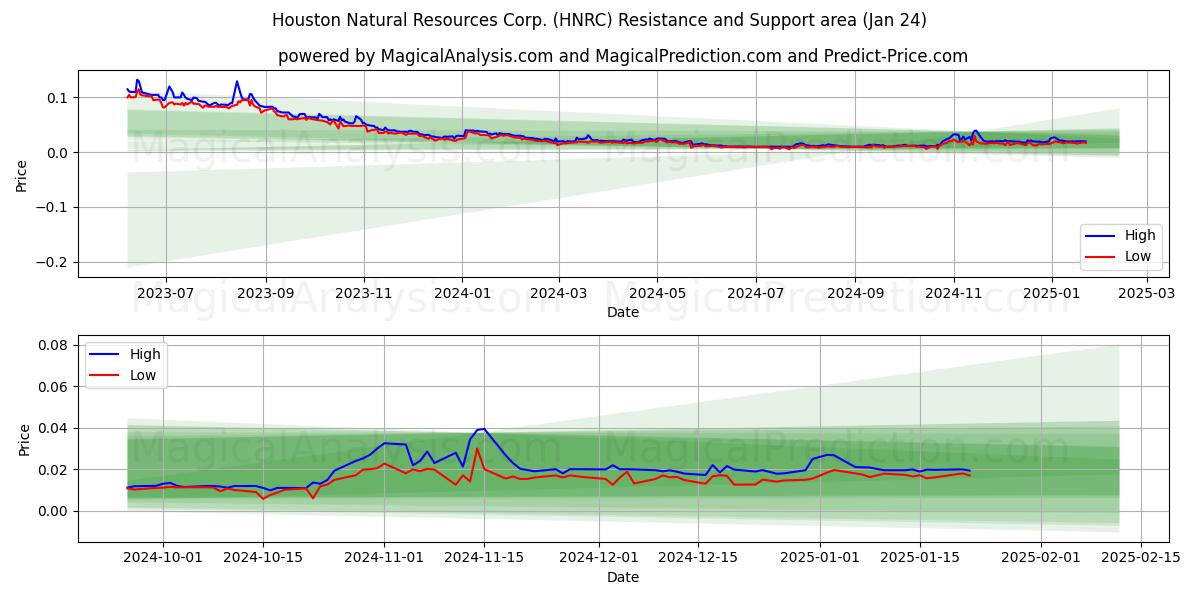Click the '2025-02-01' tick label
Viewport: 1200px width, 600px height.
1041,559
